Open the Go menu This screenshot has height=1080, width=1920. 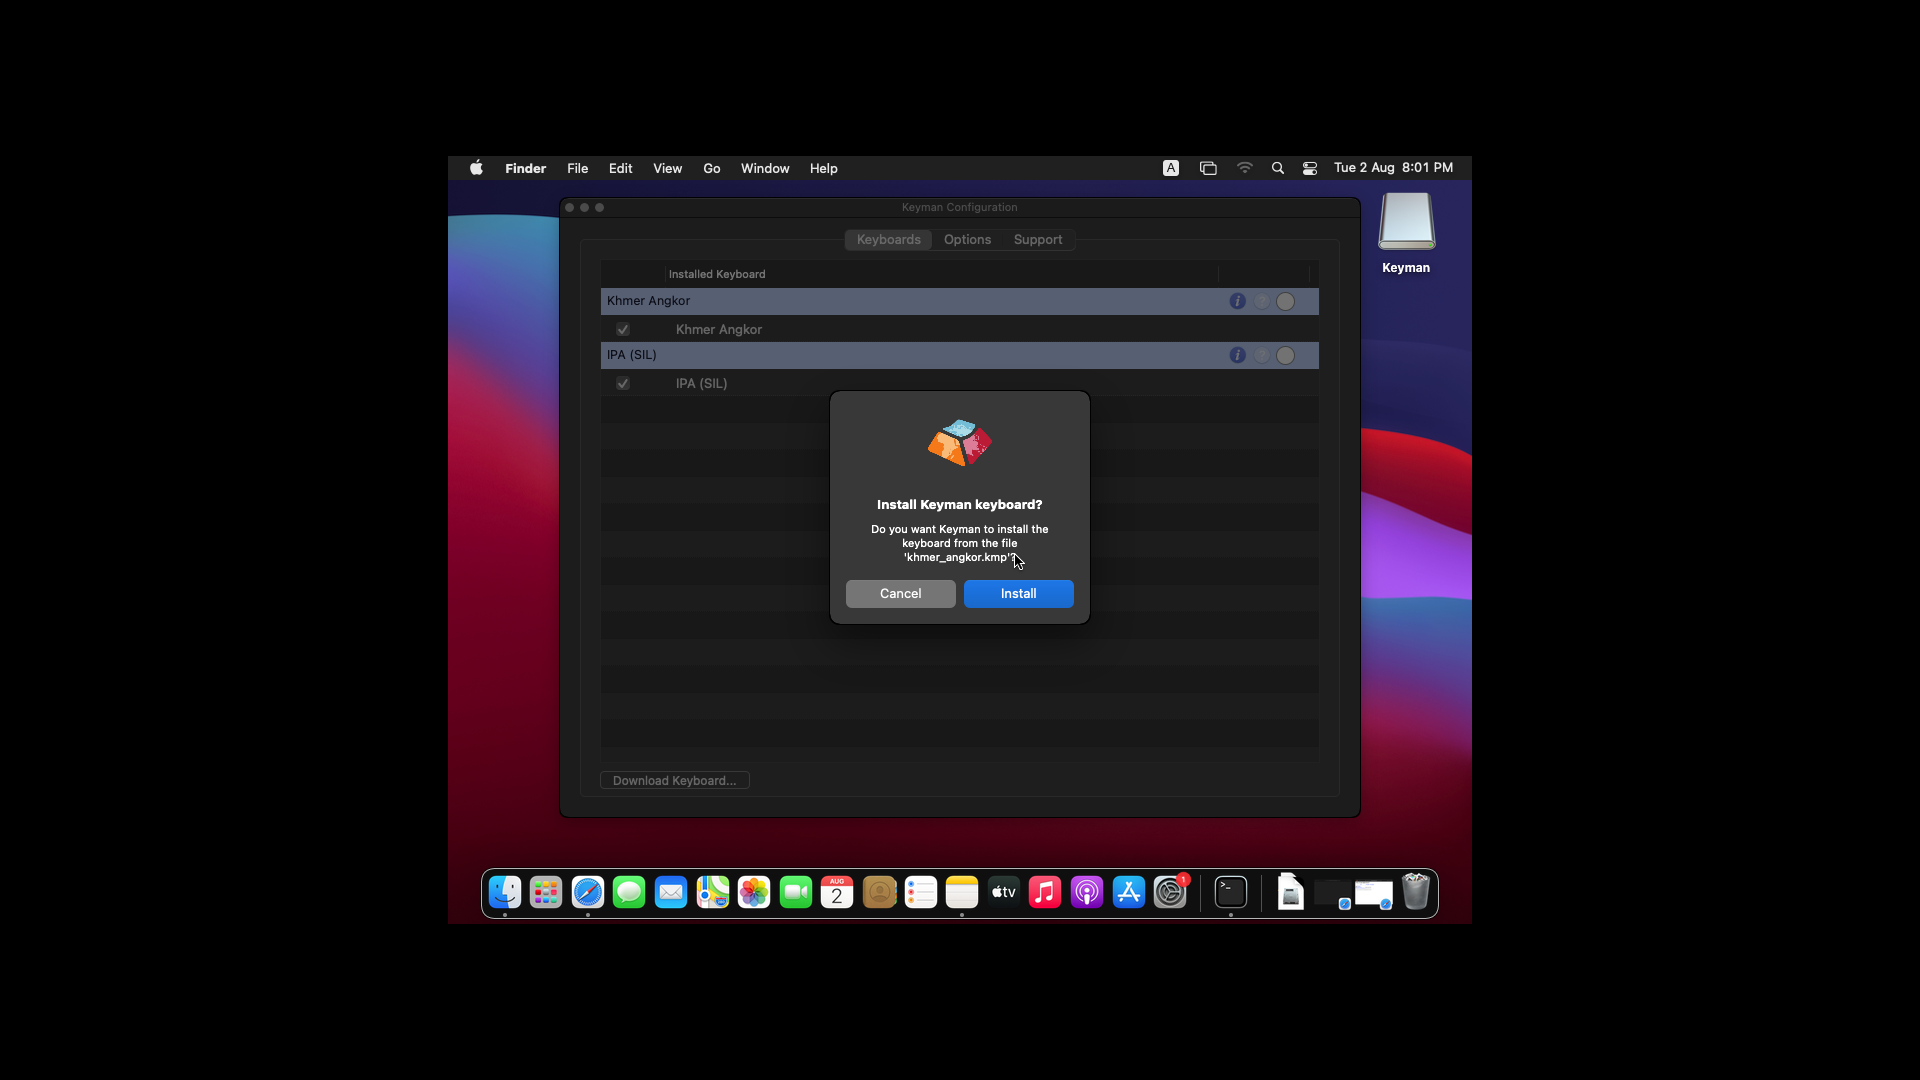[x=711, y=168]
